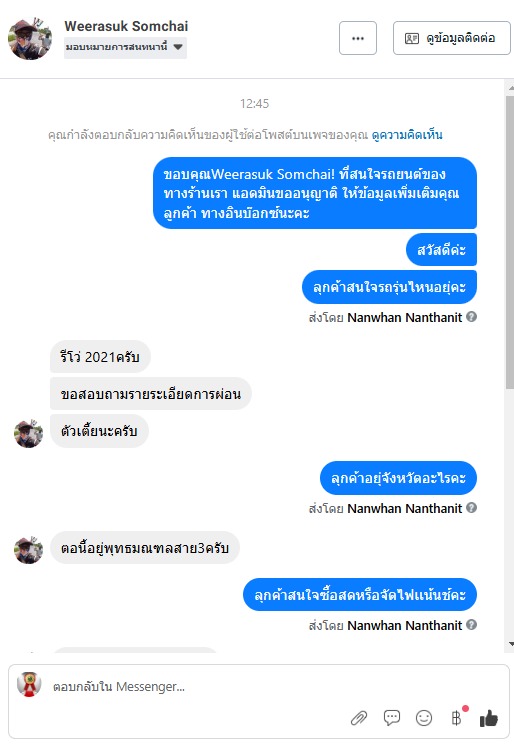
Task: Click the scrollbar down arrow
Action: tap(511, 644)
